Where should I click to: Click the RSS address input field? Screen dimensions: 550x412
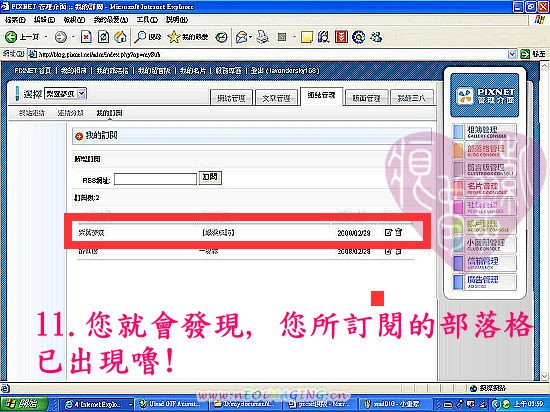point(155,179)
